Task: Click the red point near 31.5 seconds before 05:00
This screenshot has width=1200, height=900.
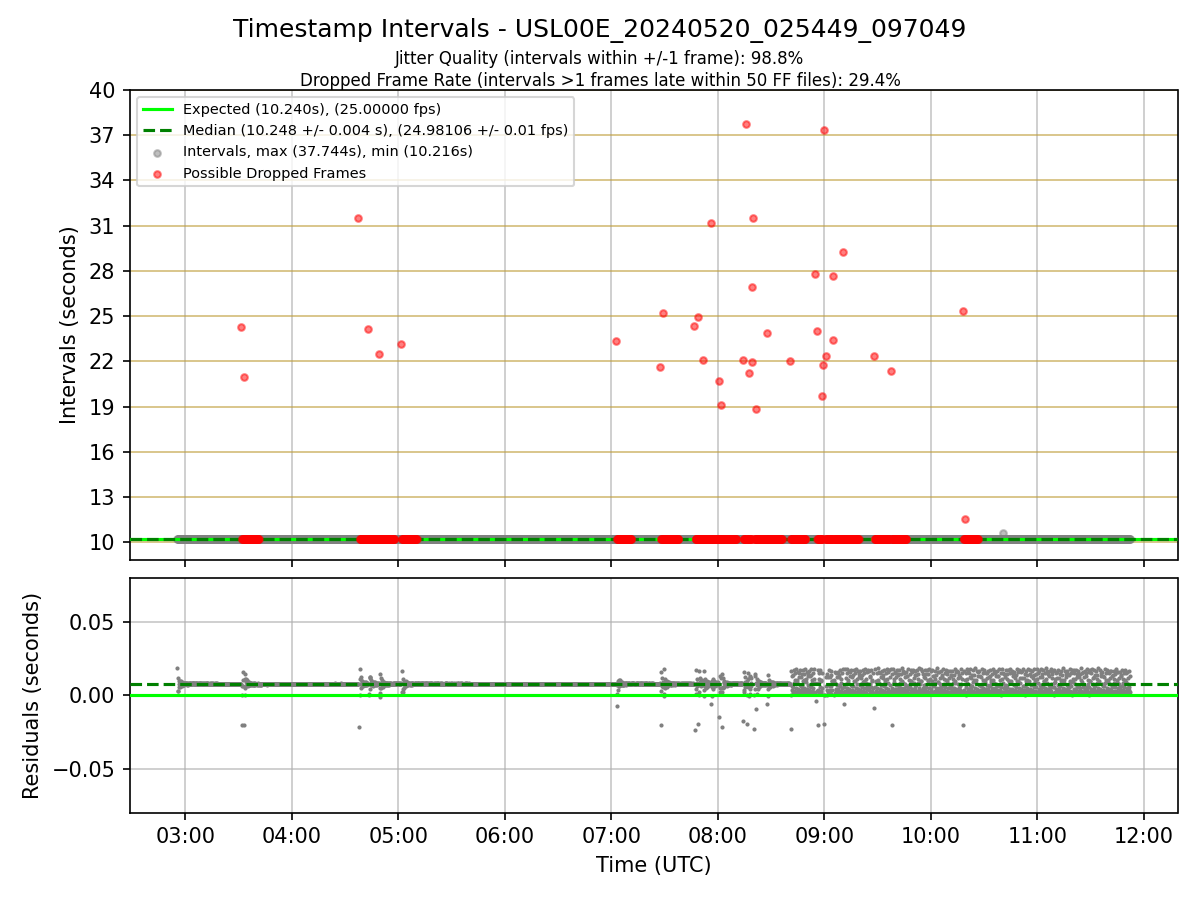Action: pyautogui.click(x=358, y=218)
